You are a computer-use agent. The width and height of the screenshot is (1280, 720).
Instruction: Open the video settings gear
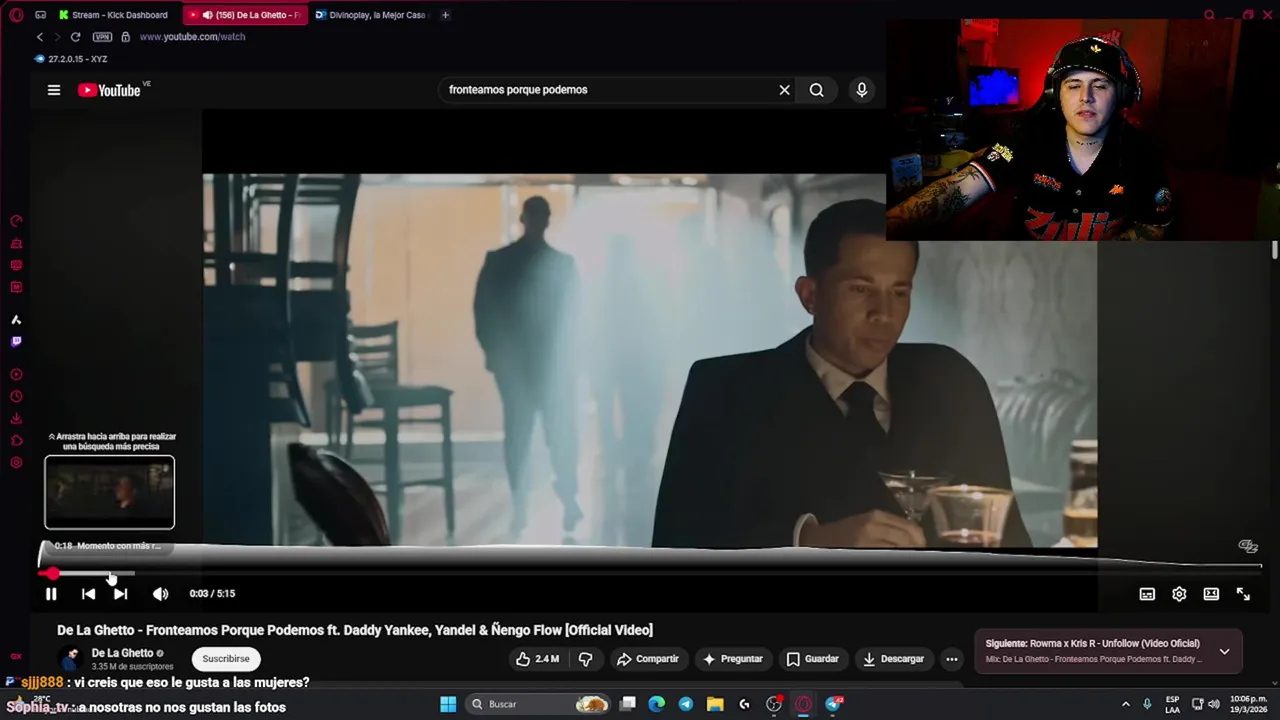1179,594
